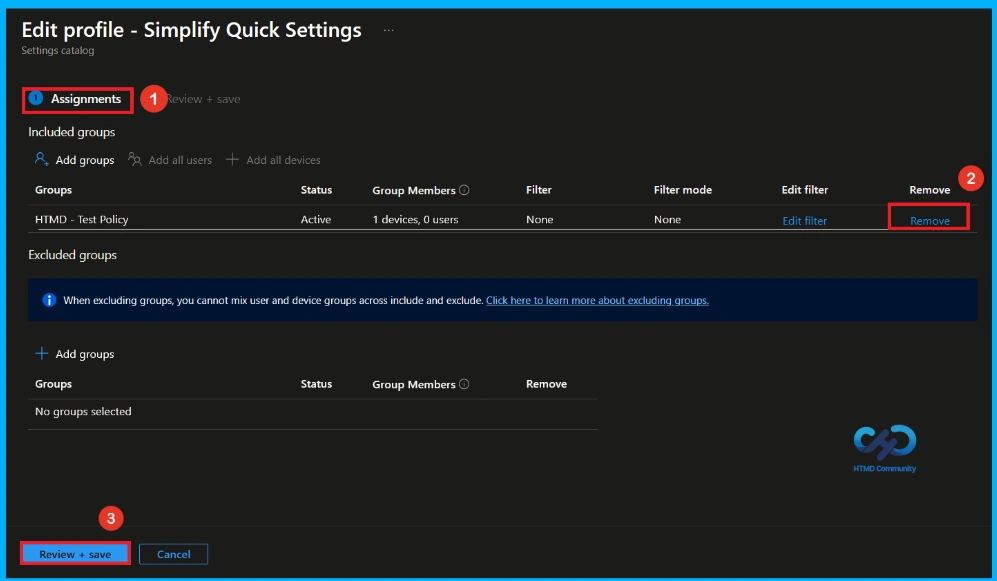Click Edit filter for HTMD - Test Policy
The height and width of the screenshot is (581, 997).
tap(804, 221)
